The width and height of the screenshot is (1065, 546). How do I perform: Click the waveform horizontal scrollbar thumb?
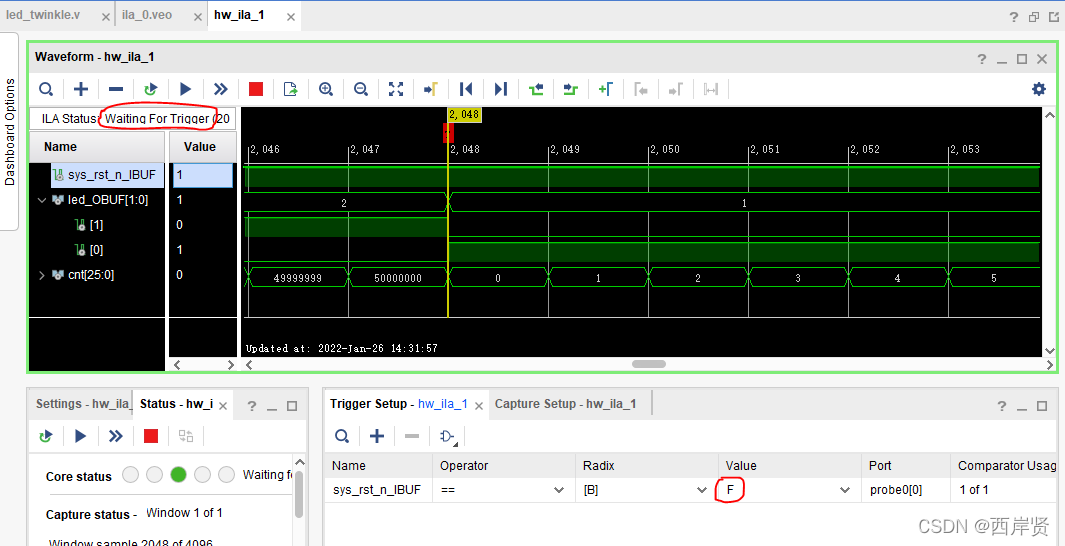tap(649, 364)
